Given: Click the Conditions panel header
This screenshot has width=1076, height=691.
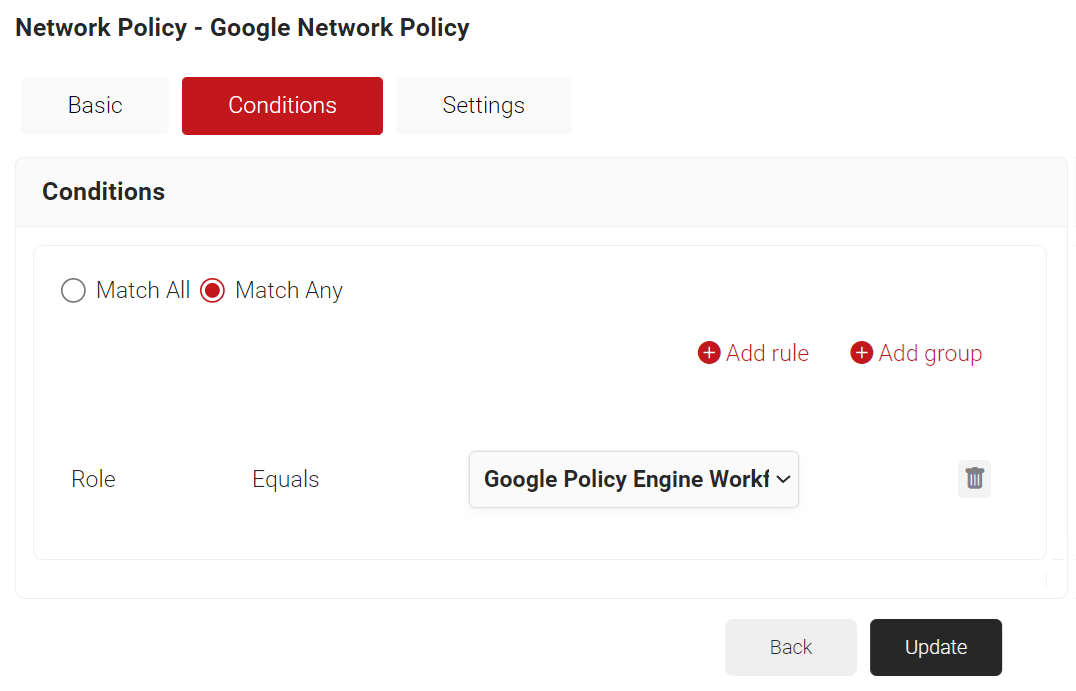Looking at the screenshot, I should (104, 192).
